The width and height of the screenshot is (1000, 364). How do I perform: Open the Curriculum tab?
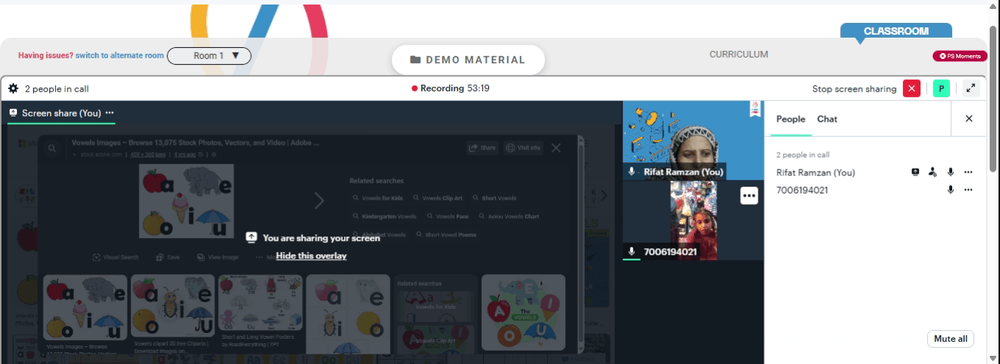pyautogui.click(x=739, y=55)
